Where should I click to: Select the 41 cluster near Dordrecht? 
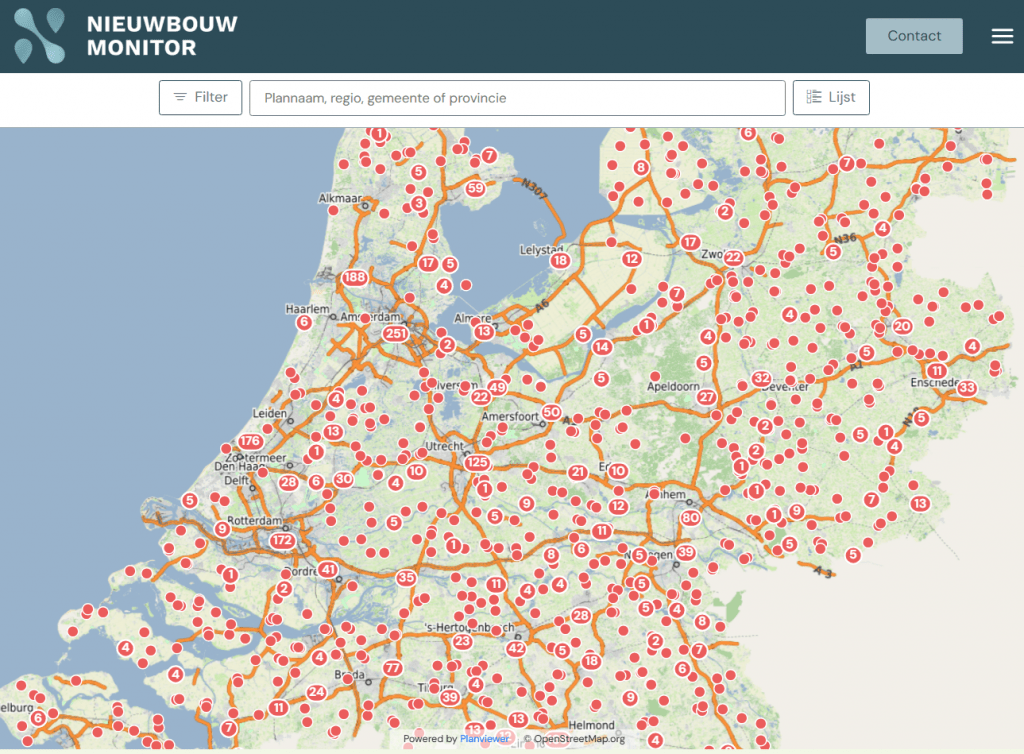[328, 569]
